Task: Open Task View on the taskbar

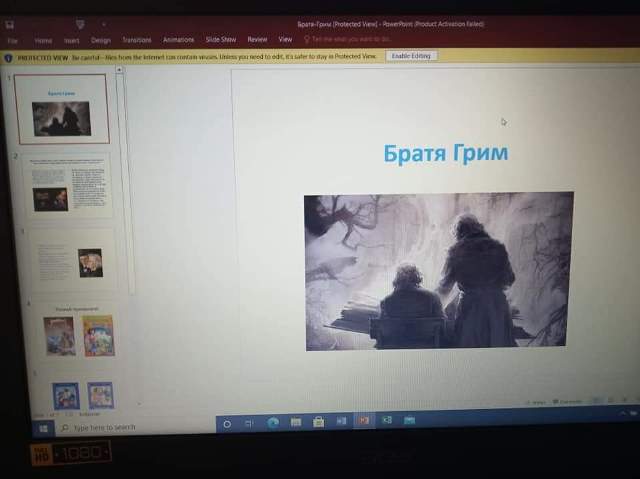Action: coord(249,424)
